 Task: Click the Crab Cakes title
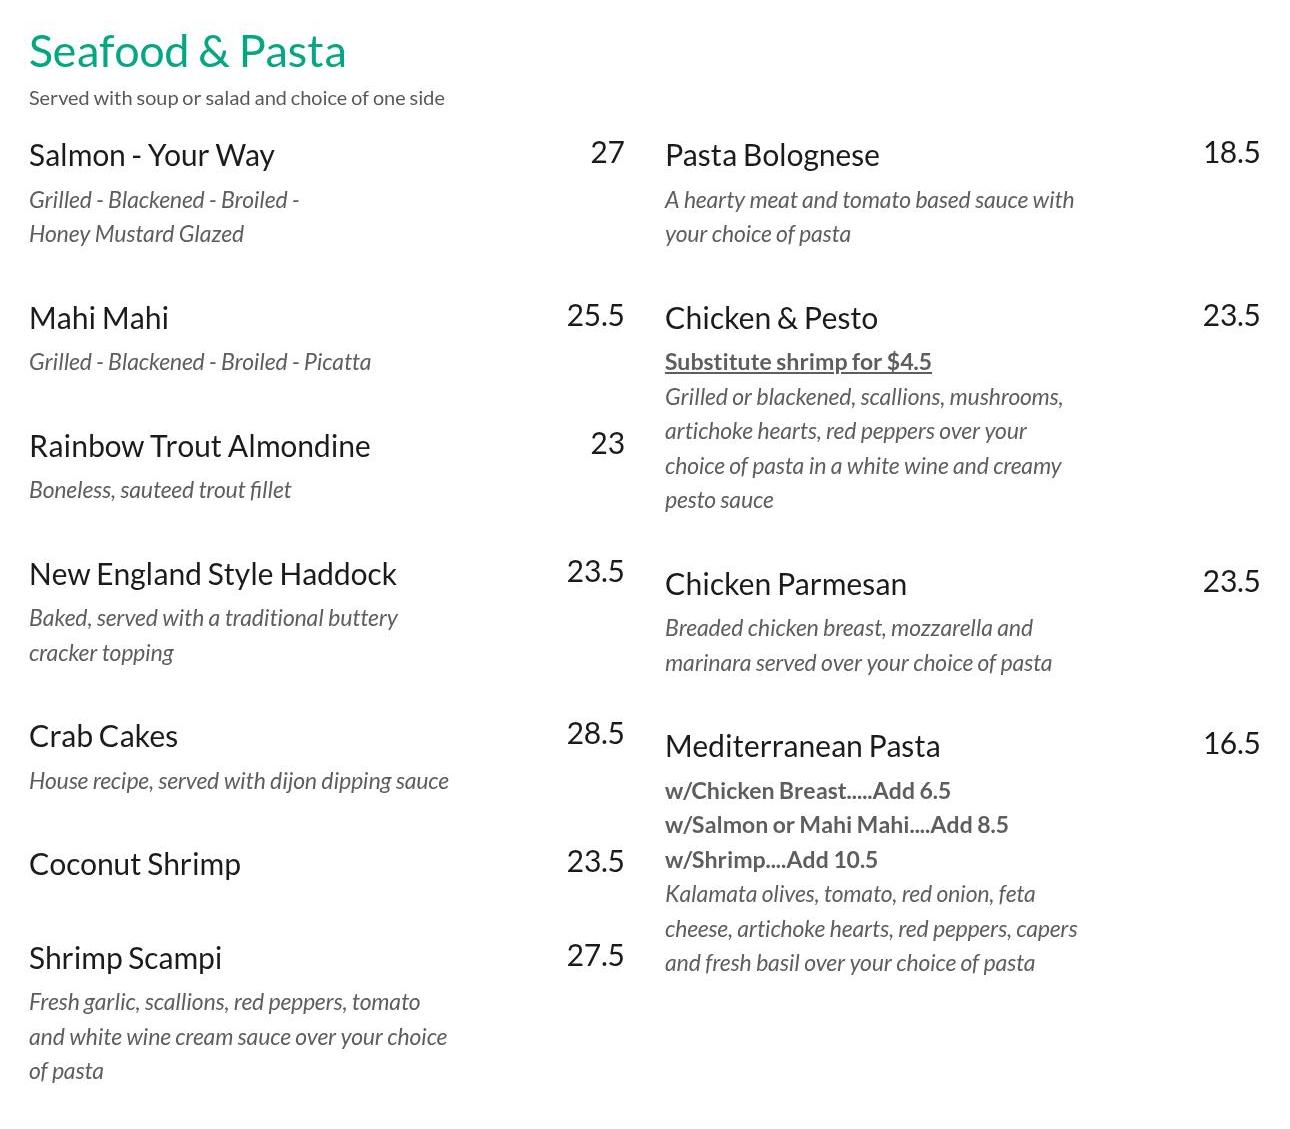click(x=103, y=736)
